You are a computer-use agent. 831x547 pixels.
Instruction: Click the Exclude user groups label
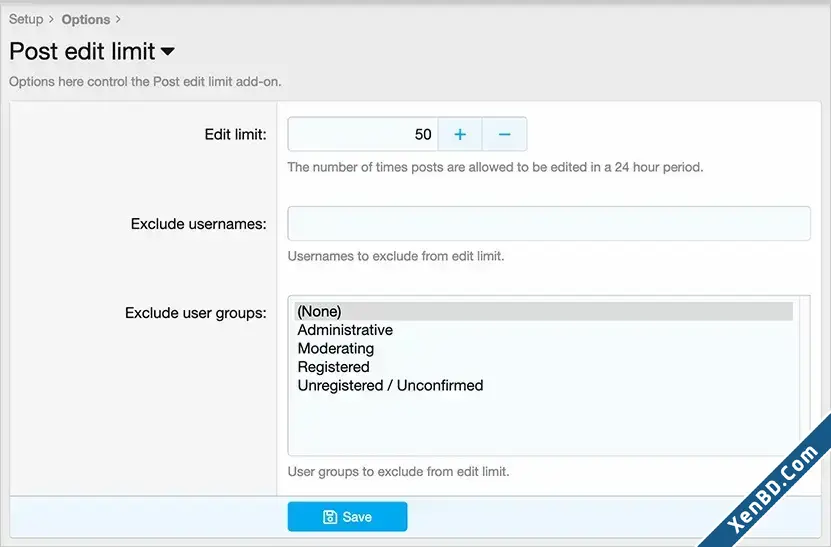coord(196,313)
